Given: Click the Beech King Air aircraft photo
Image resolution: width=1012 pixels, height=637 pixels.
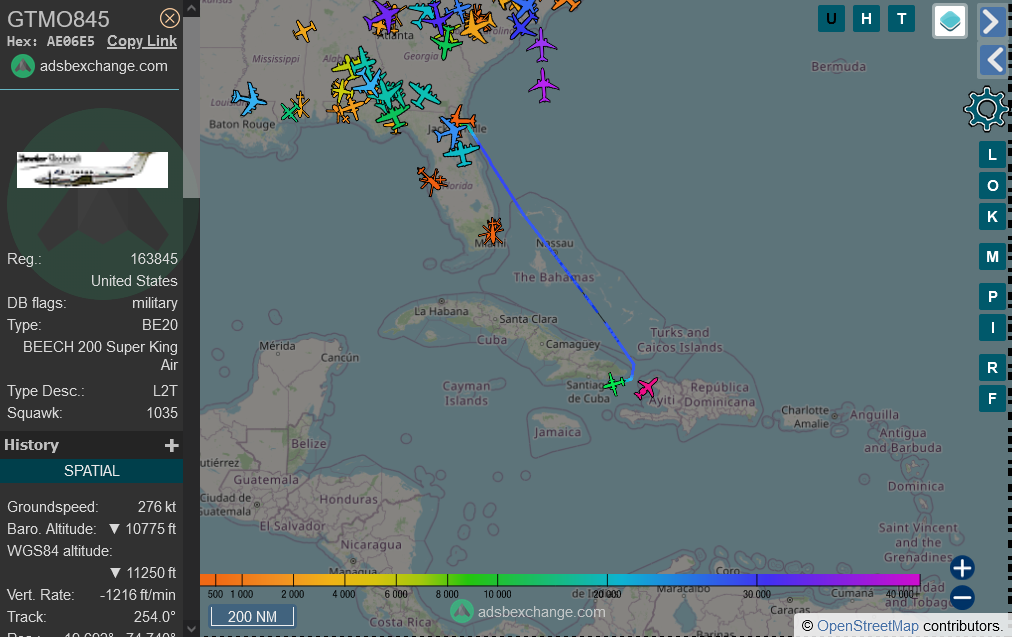Looking at the screenshot, I should [92, 170].
